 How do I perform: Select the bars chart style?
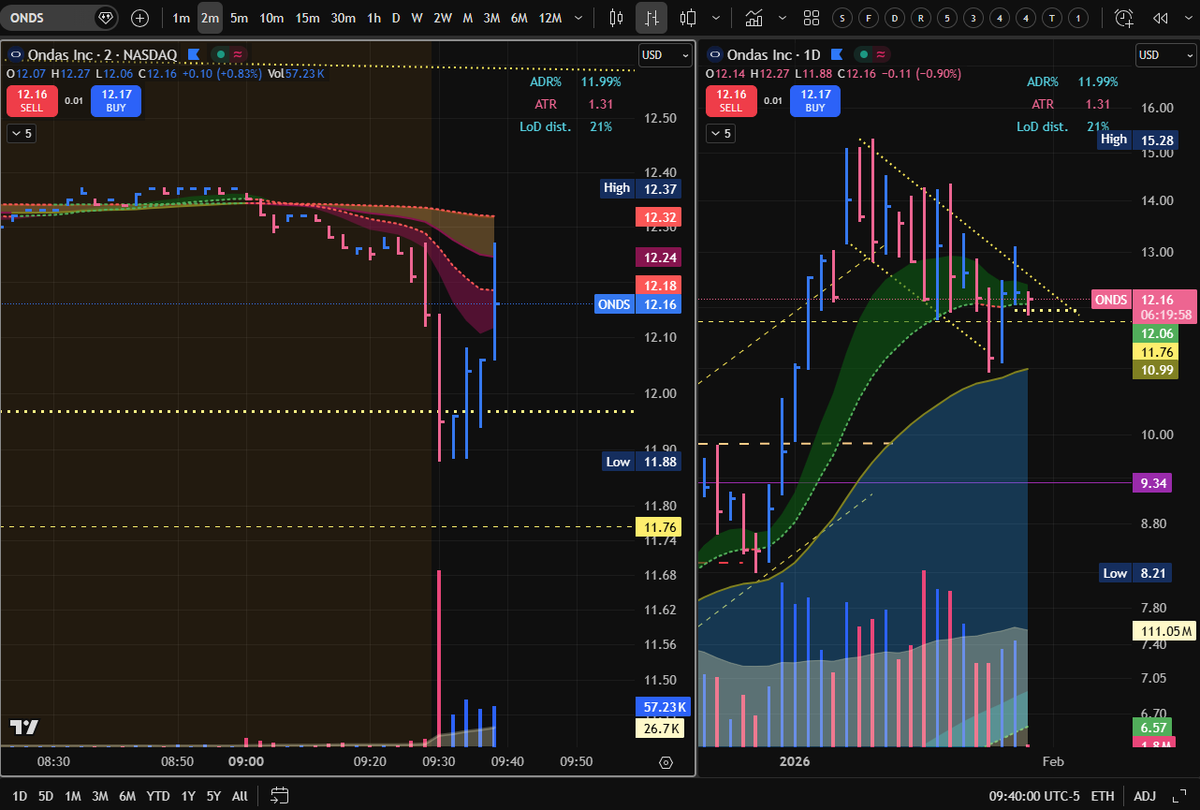tap(652, 18)
